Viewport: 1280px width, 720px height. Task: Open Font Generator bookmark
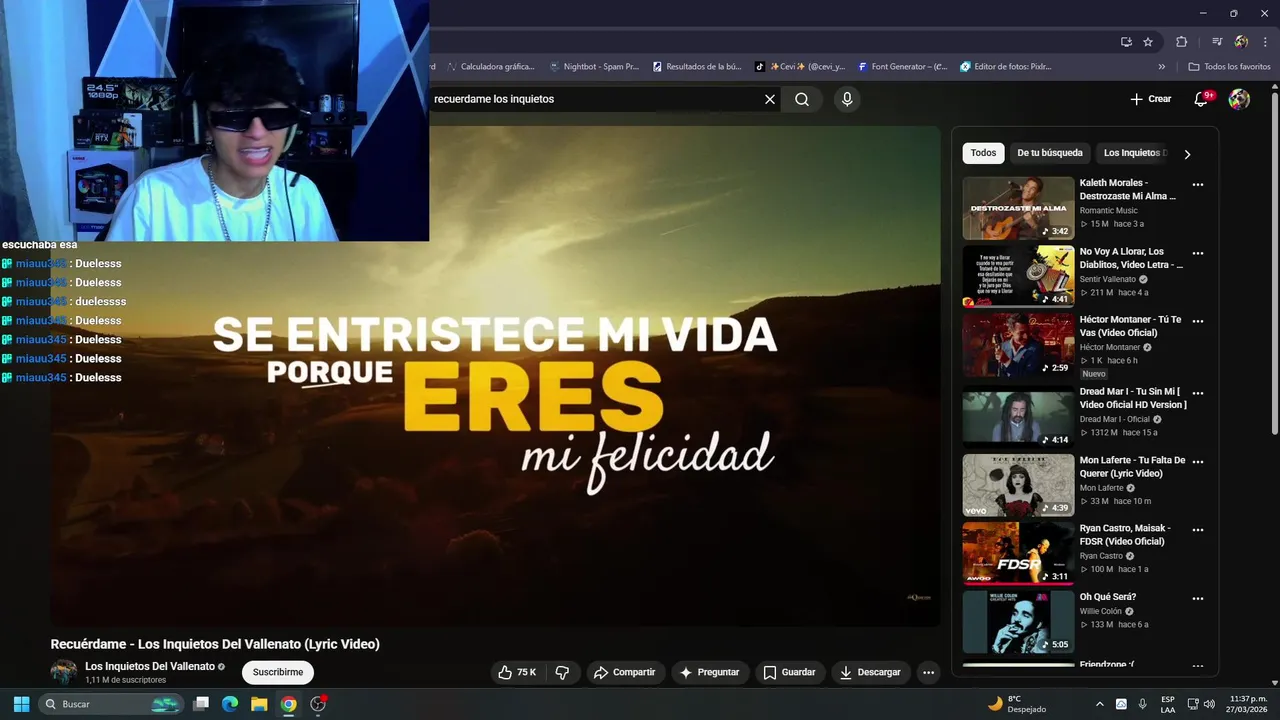pyautogui.click(x=903, y=67)
